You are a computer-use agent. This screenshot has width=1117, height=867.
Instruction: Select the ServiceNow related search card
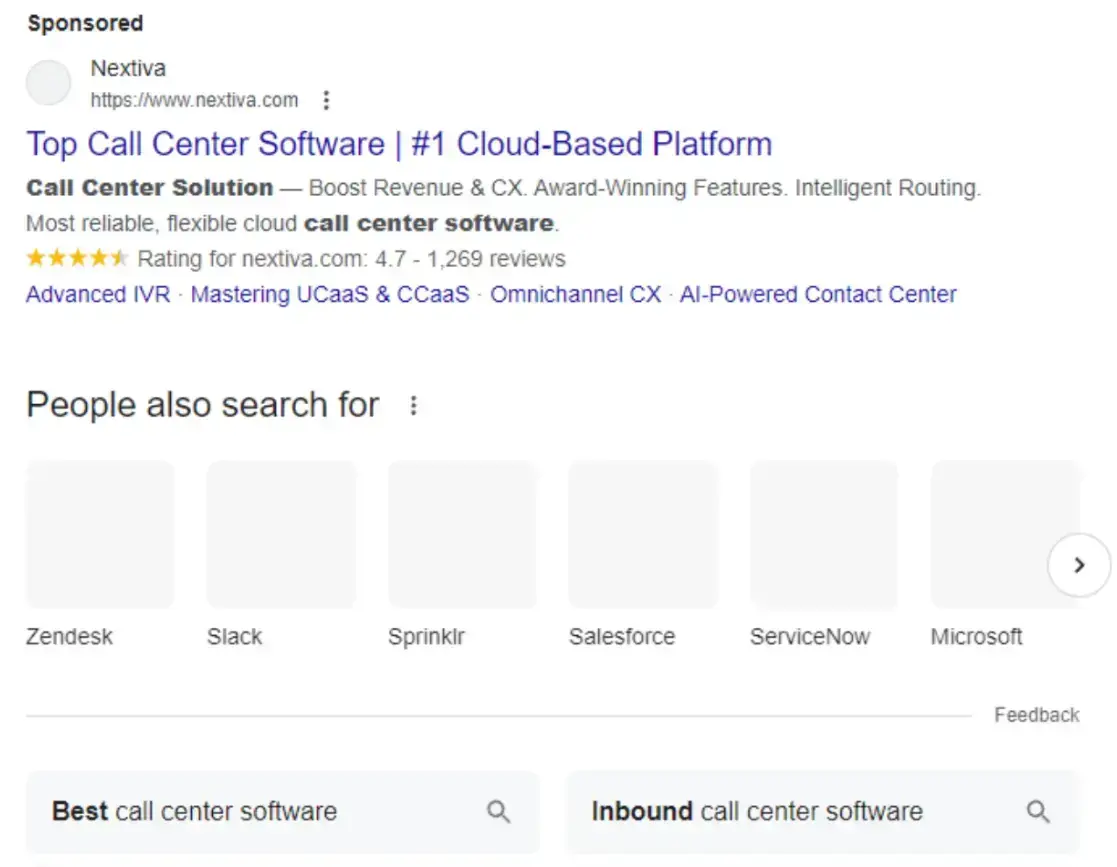pos(824,534)
